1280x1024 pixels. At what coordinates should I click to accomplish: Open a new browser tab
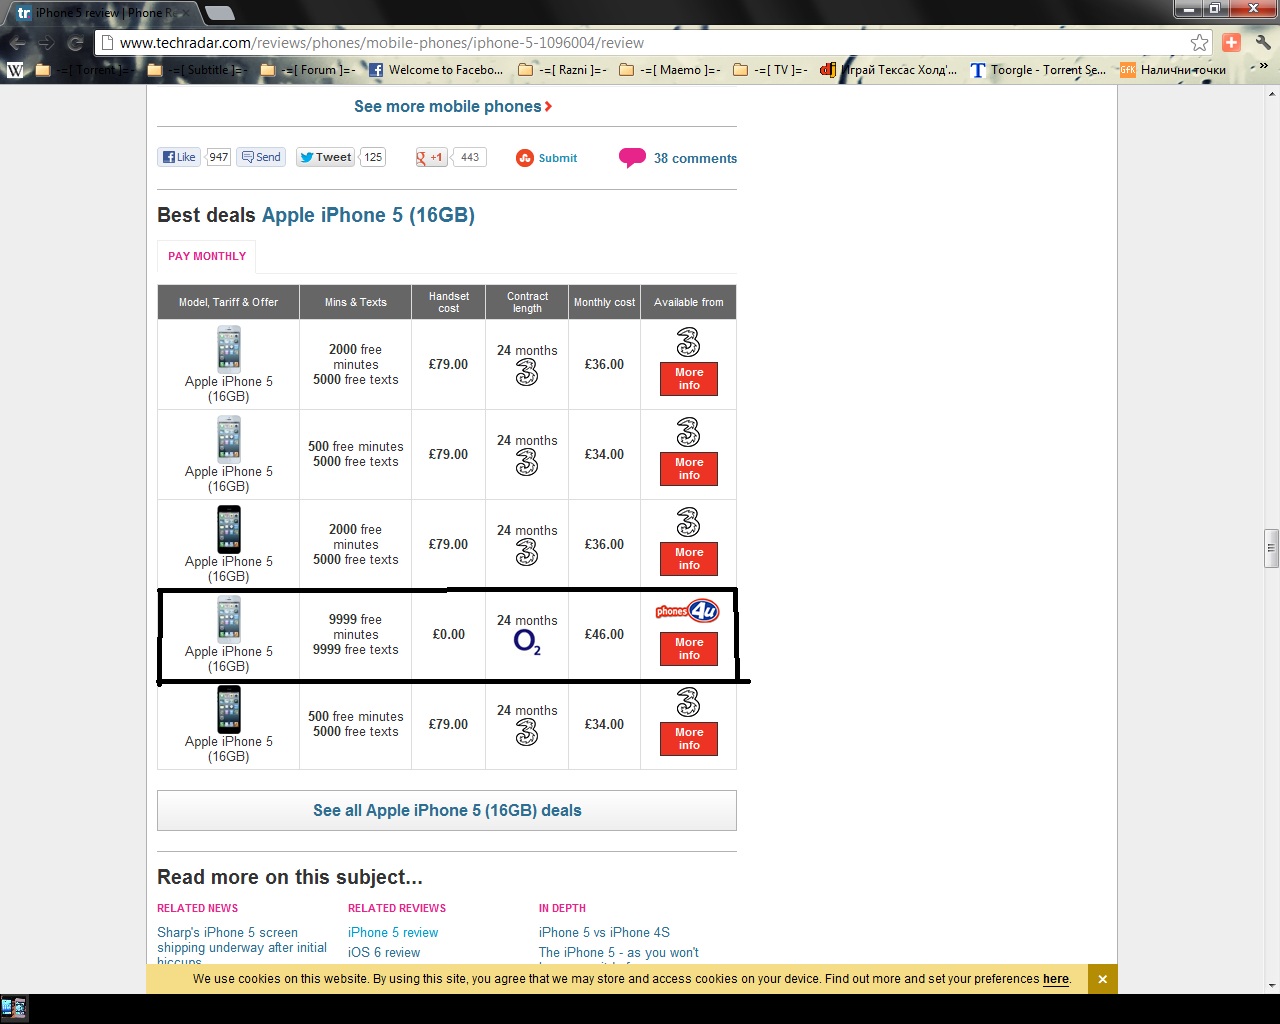coord(219,13)
